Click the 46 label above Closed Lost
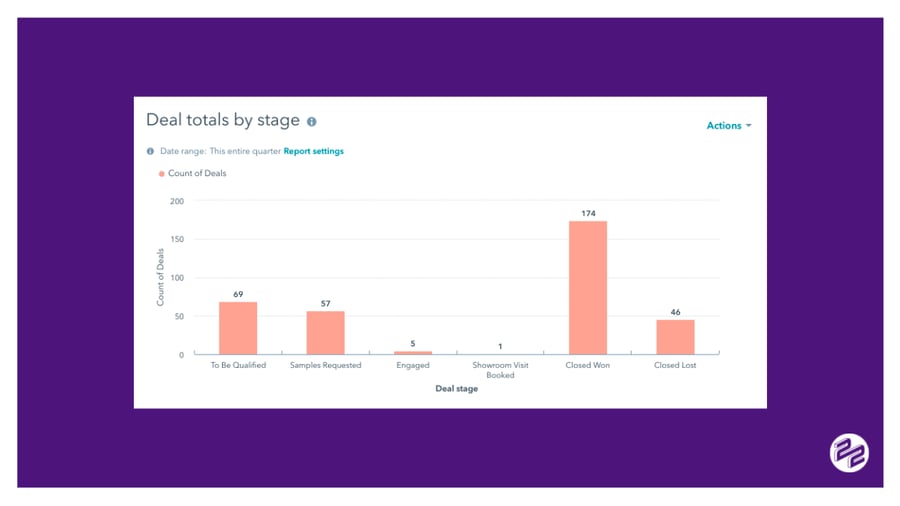 [x=675, y=312]
